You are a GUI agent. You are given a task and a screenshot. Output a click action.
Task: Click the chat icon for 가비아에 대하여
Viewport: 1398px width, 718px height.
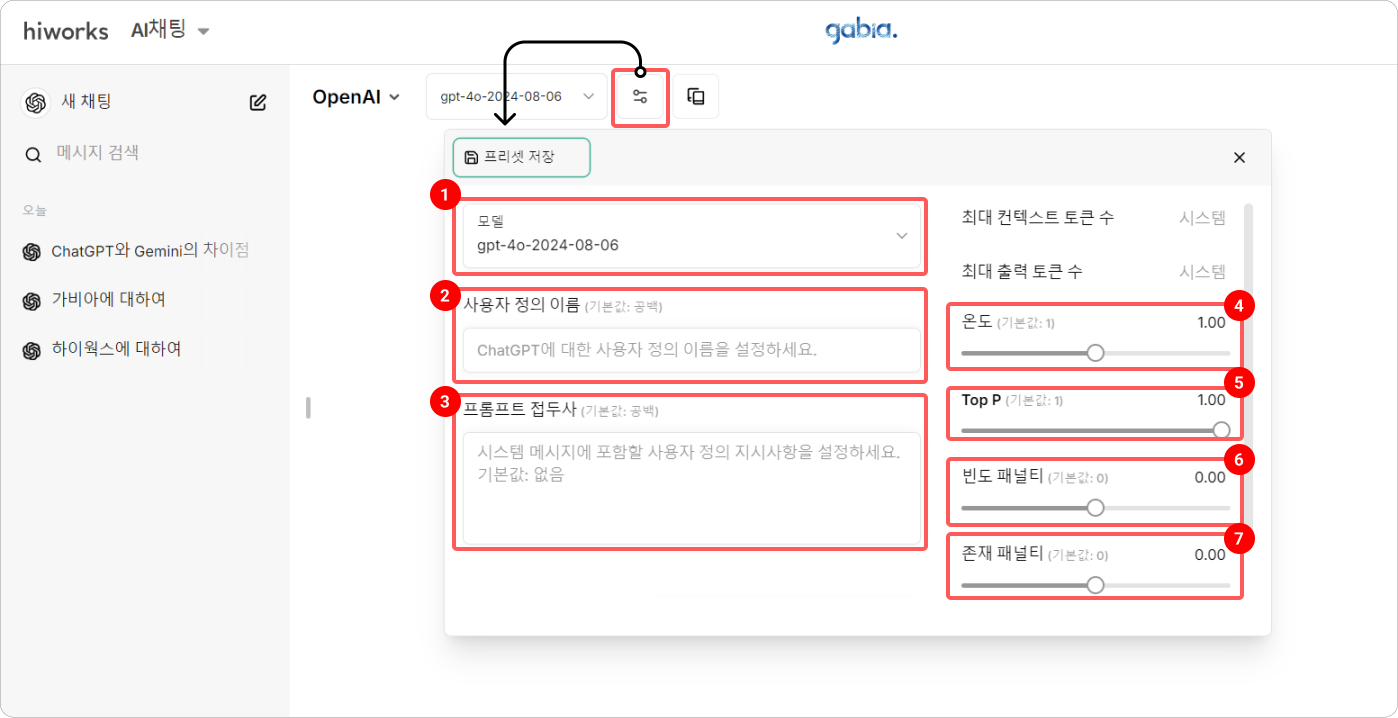(32, 301)
